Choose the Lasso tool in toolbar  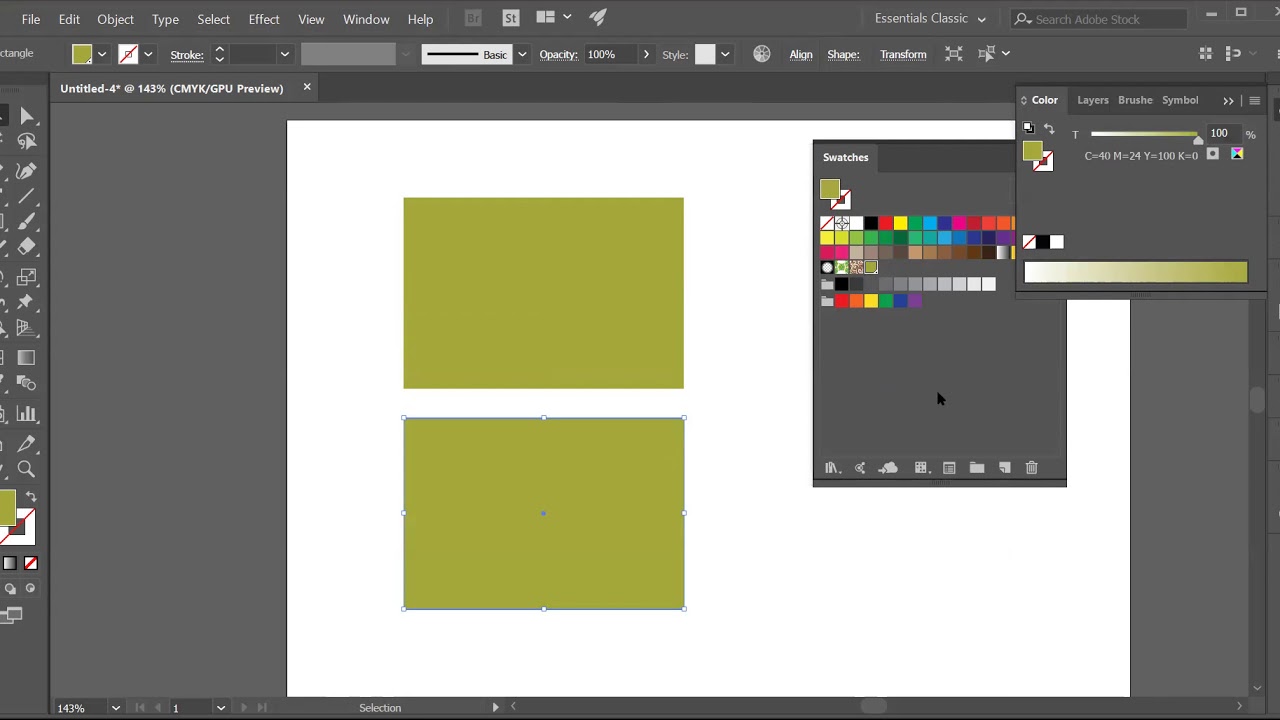[27, 142]
